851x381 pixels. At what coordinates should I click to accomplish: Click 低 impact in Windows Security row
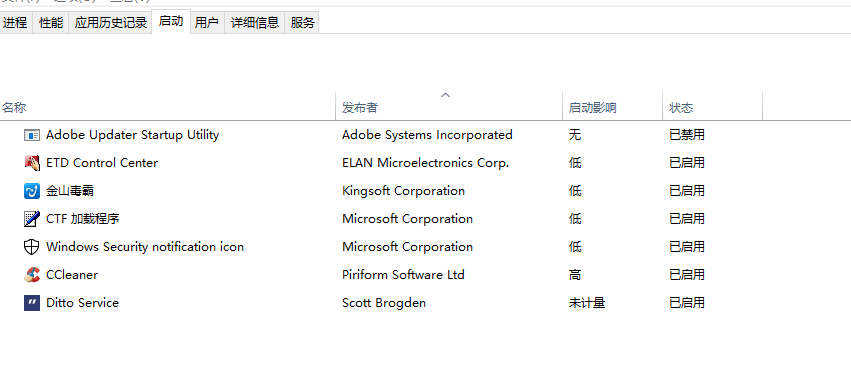575,247
